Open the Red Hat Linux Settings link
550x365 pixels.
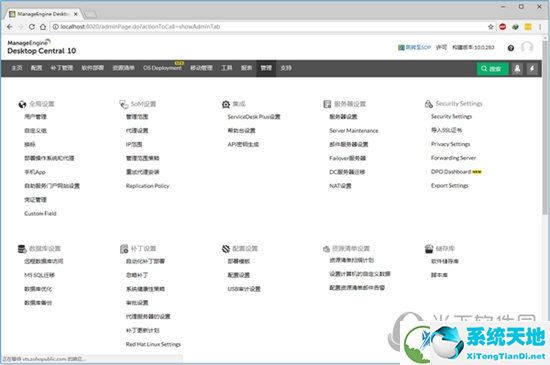153,344
